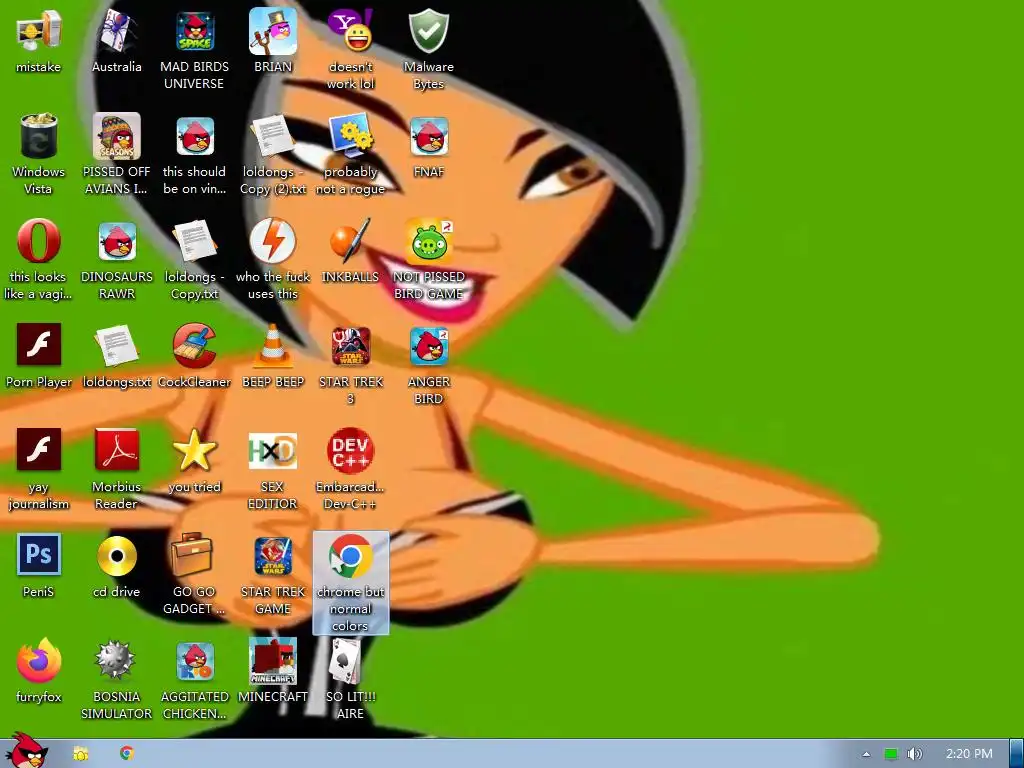Screen dimensions: 1024x768
Task: Launch the Photoshop Ps icon
Action: coord(38,554)
